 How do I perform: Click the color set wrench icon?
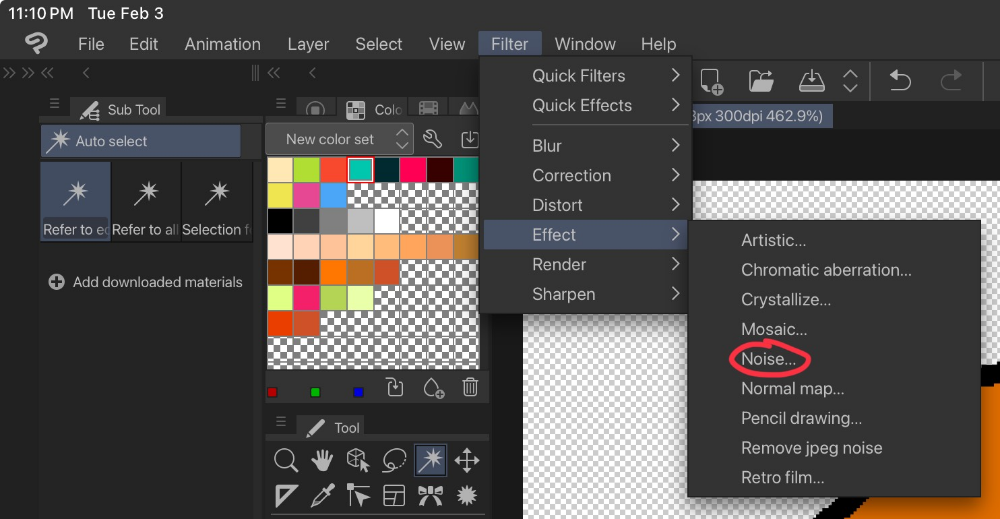point(432,139)
